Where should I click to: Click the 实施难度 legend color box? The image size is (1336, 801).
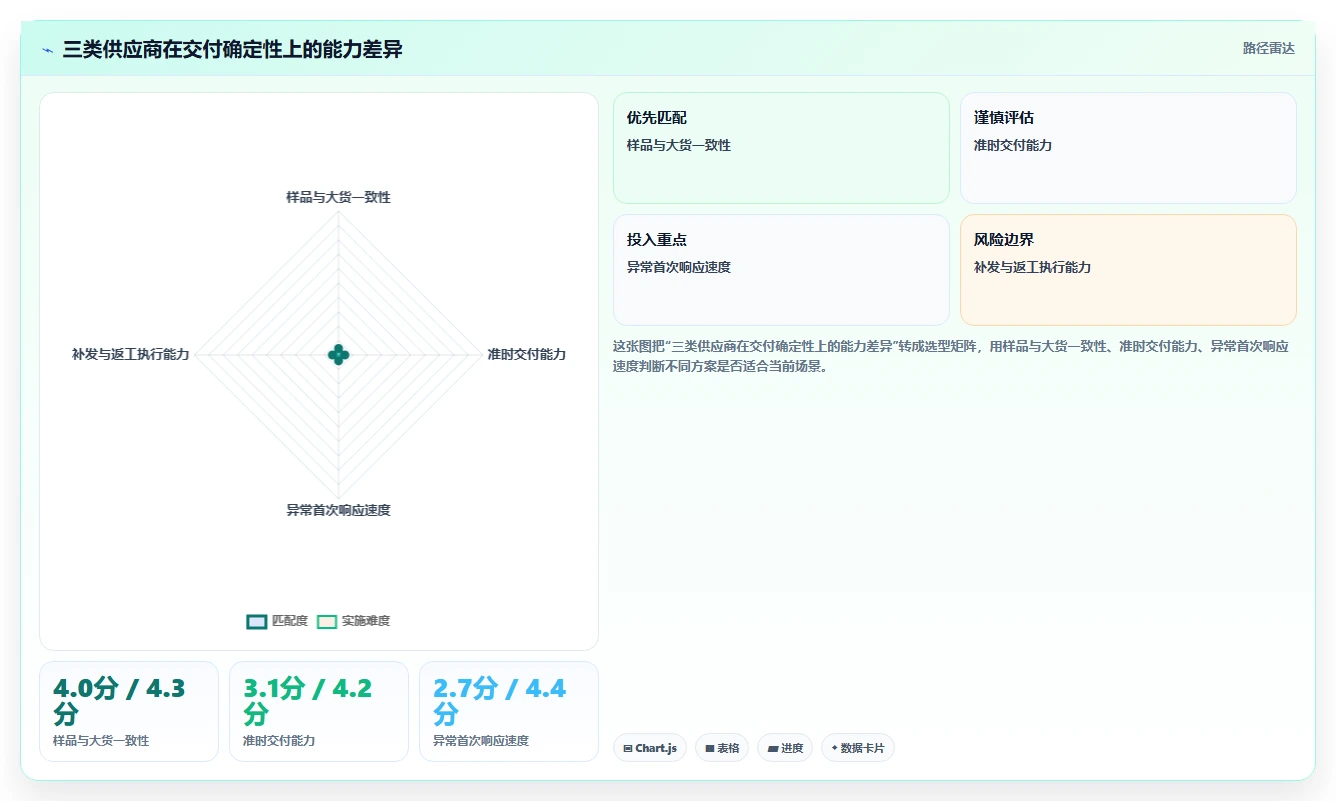(x=327, y=621)
